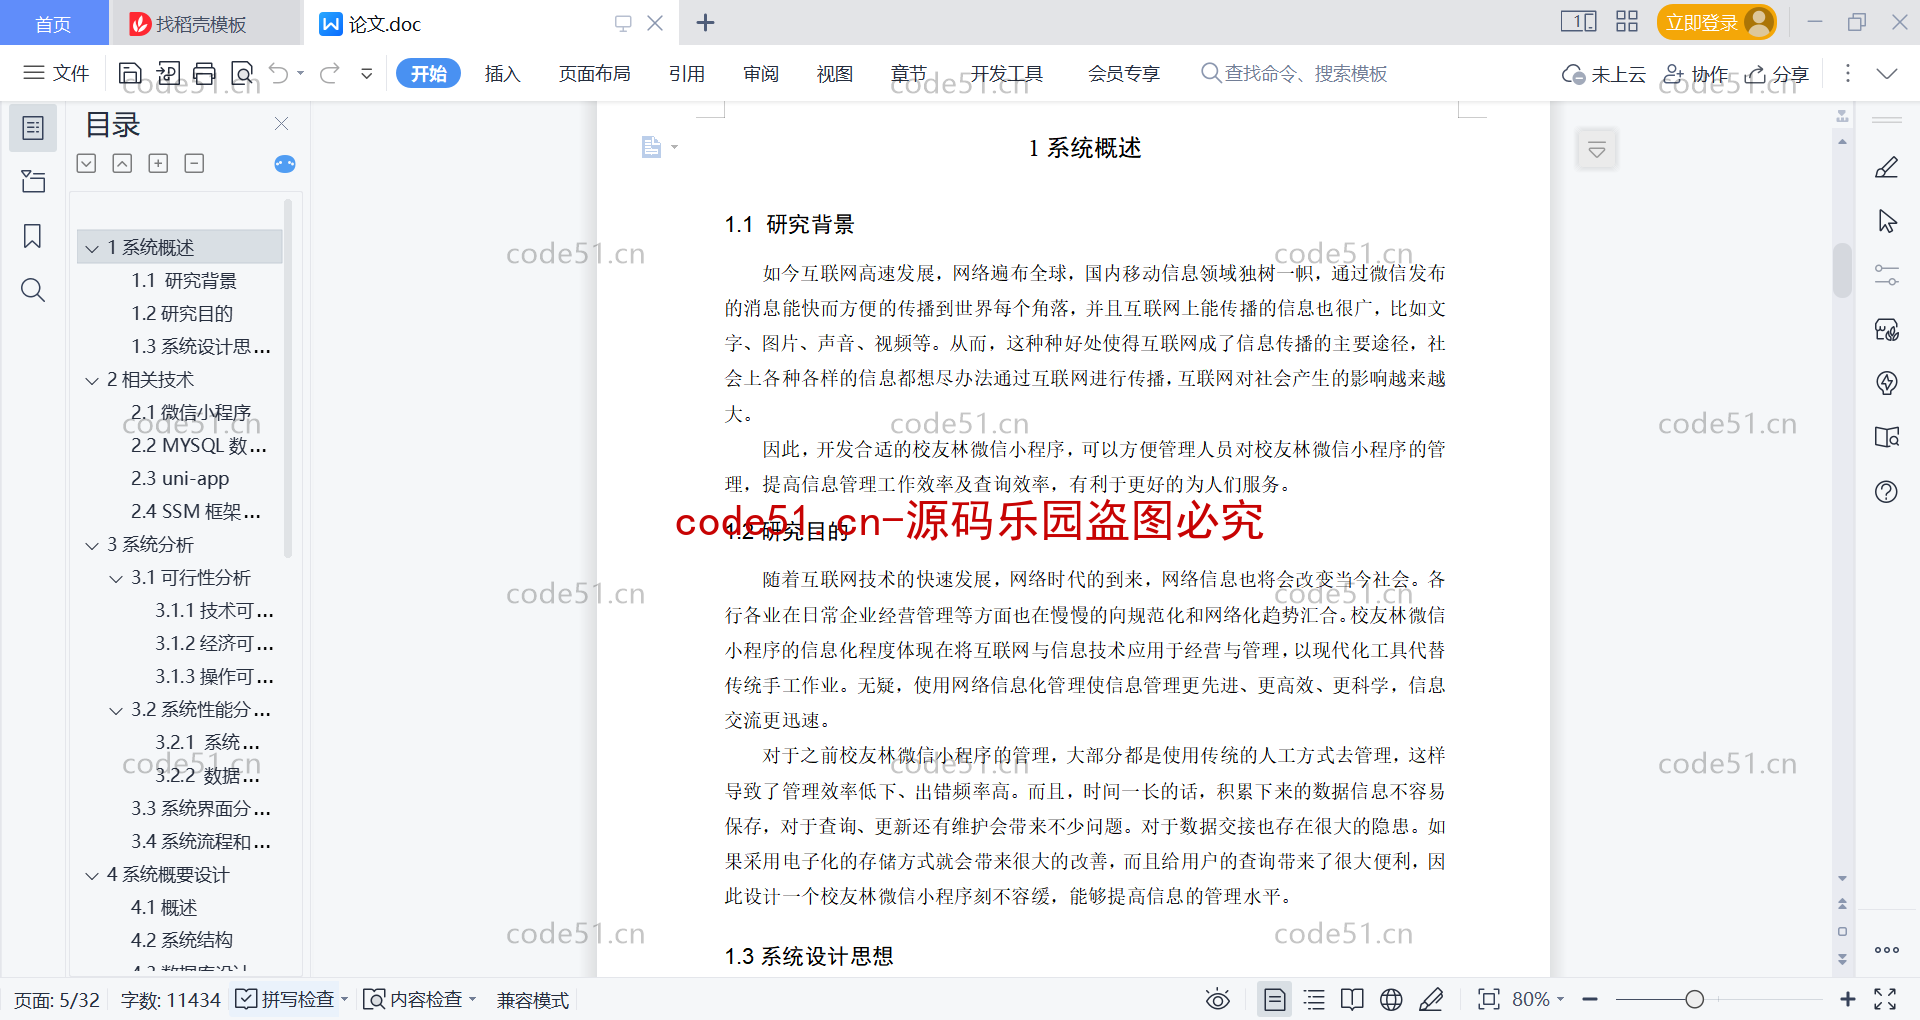Screen dimensions: 1920x1020
Task: Switch to reading layout view icon
Action: (1352, 999)
